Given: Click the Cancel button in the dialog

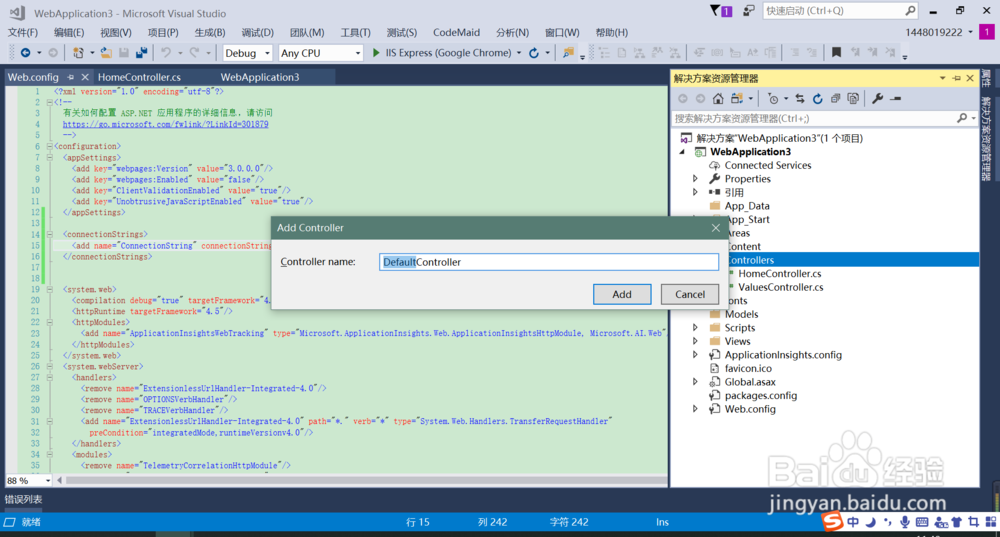Looking at the screenshot, I should (x=690, y=294).
